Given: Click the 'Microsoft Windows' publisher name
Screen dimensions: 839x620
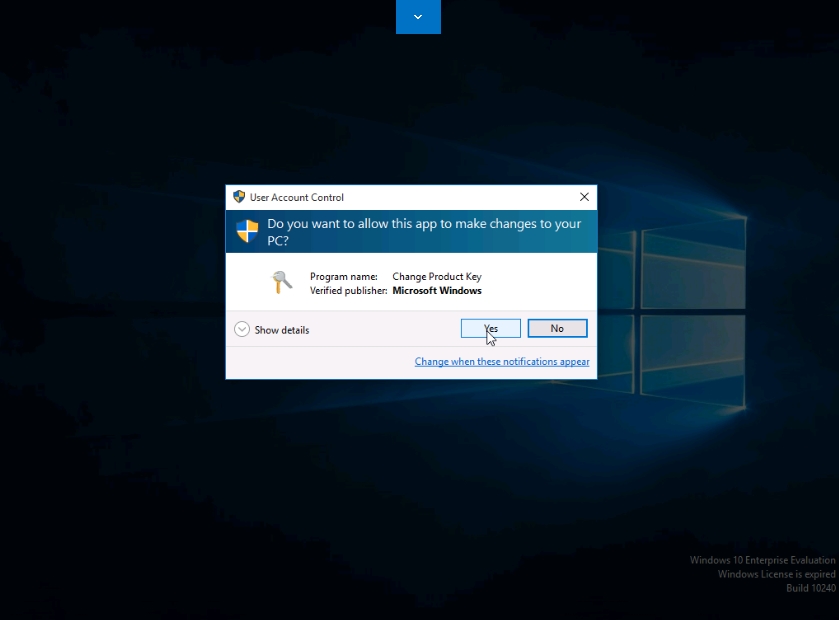Looking at the screenshot, I should coord(437,291).
